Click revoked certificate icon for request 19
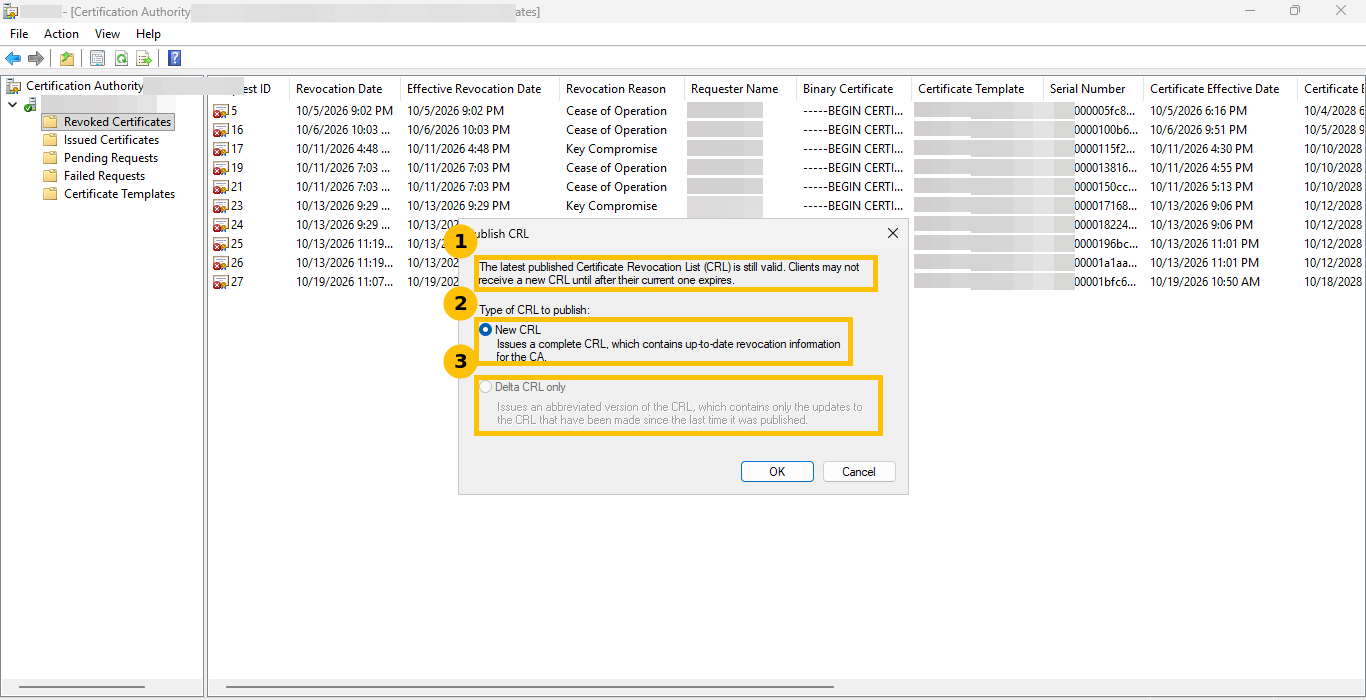Image resolution: width=1366 pixels, height=700 pixels. [220, 168]
